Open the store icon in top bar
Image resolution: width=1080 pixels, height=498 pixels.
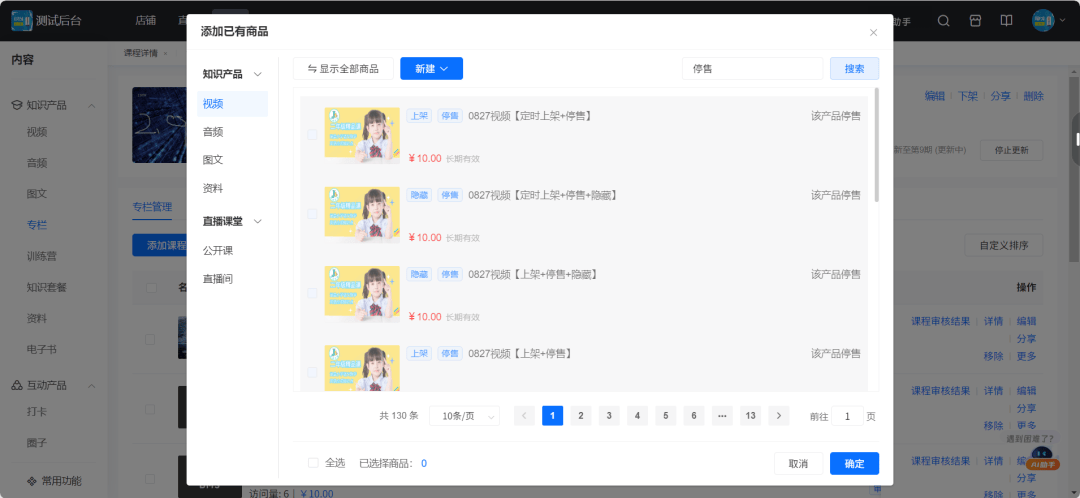pos(975,21)
